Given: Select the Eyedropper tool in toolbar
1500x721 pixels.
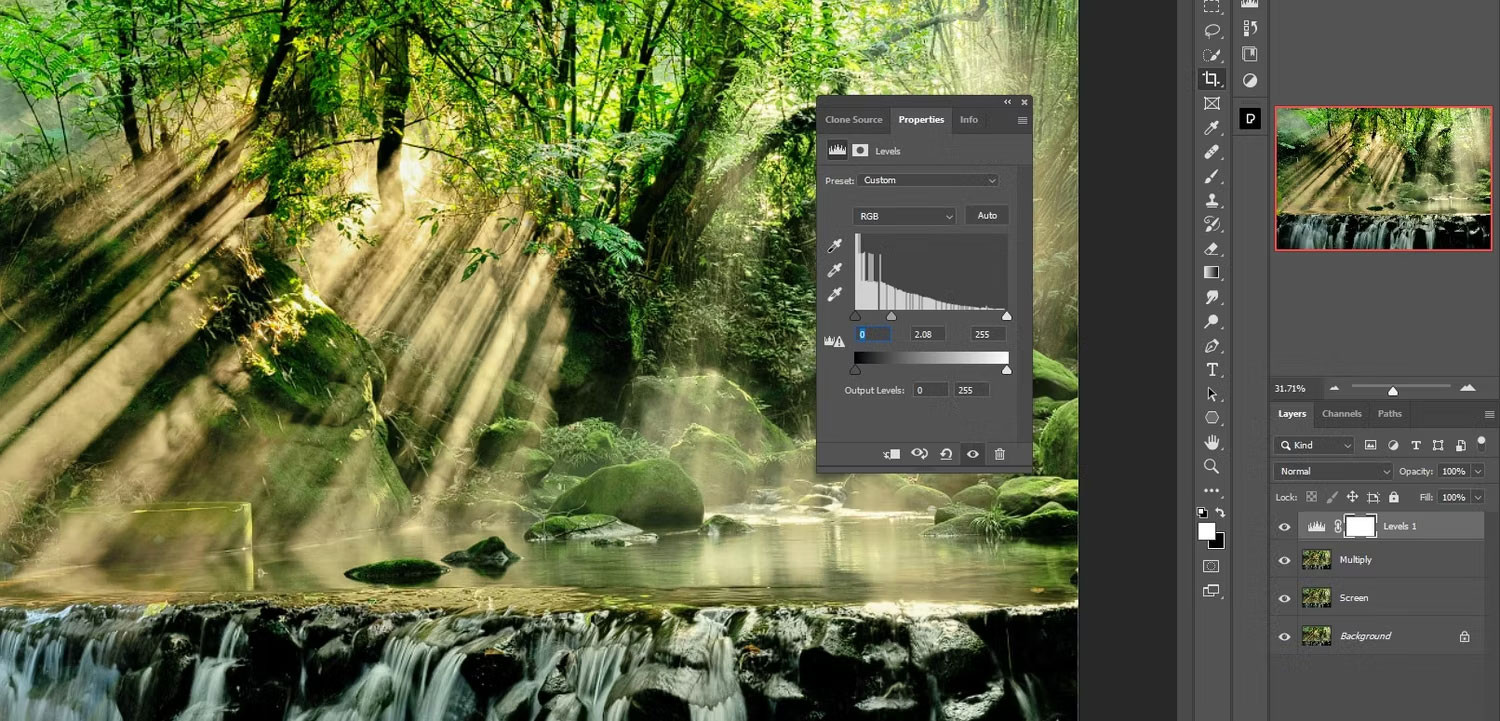Looking at the screenshot, I should (1212, 128).
